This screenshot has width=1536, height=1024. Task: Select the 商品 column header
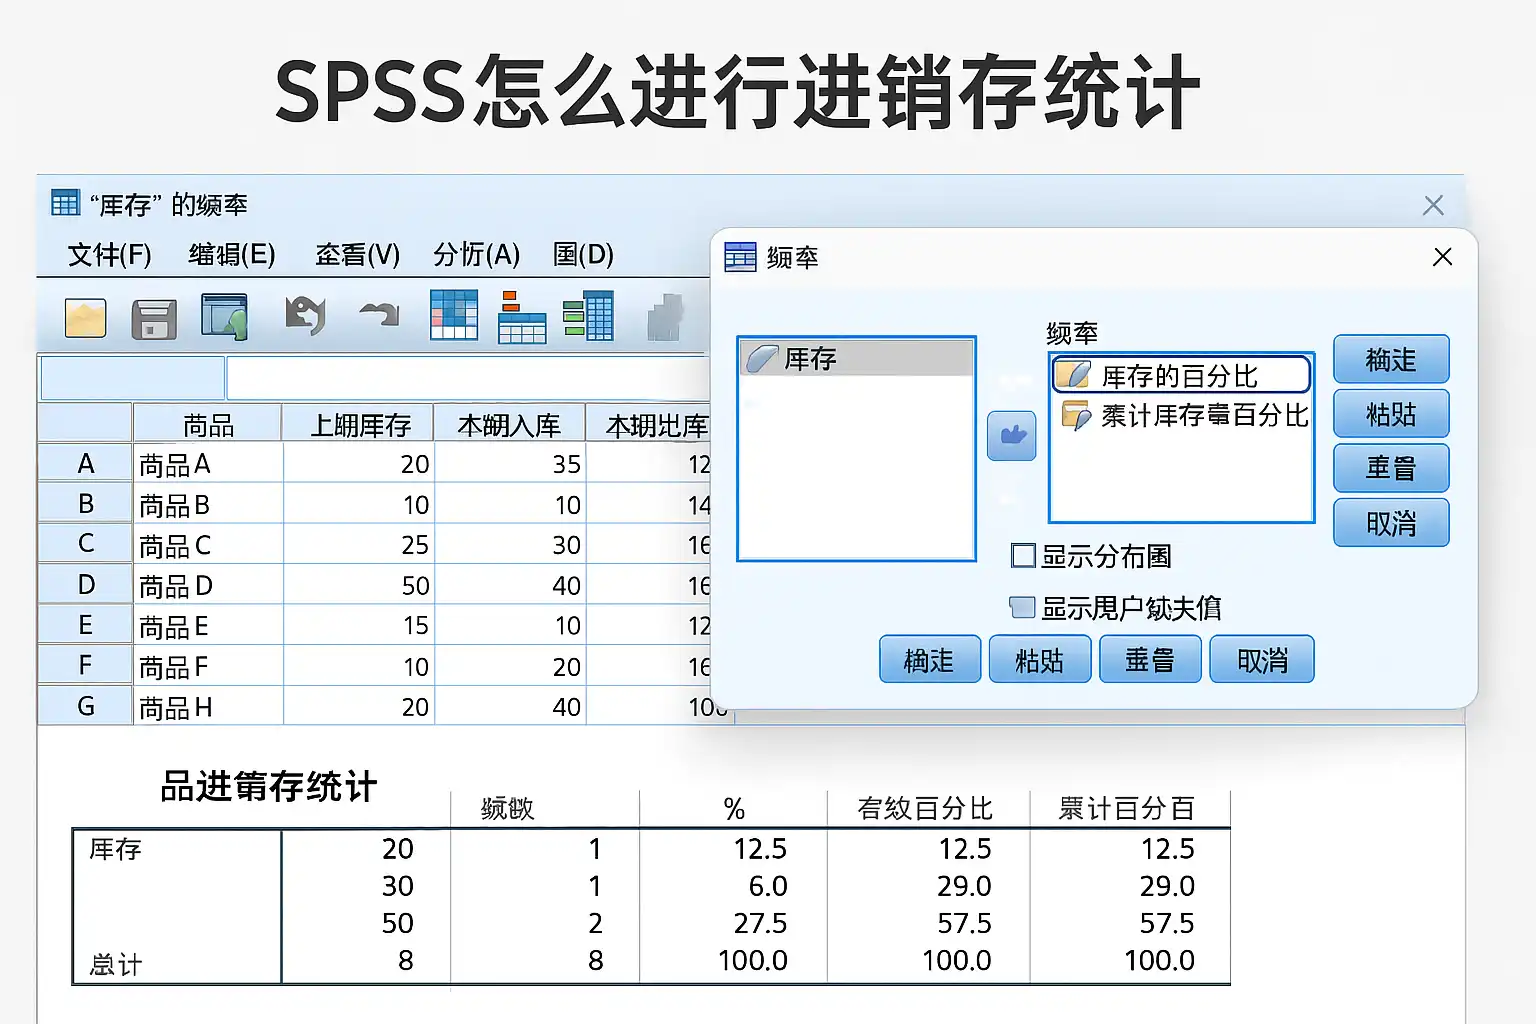[208, 424]
